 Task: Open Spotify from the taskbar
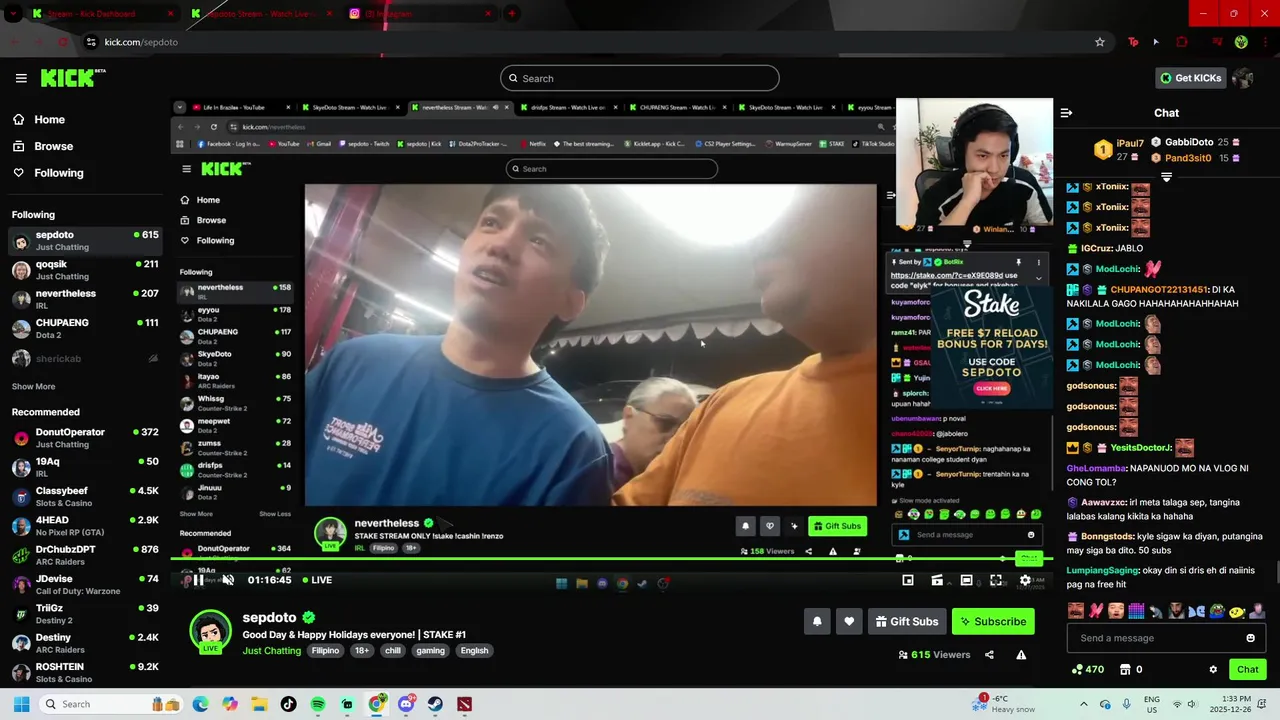point(318,704)
